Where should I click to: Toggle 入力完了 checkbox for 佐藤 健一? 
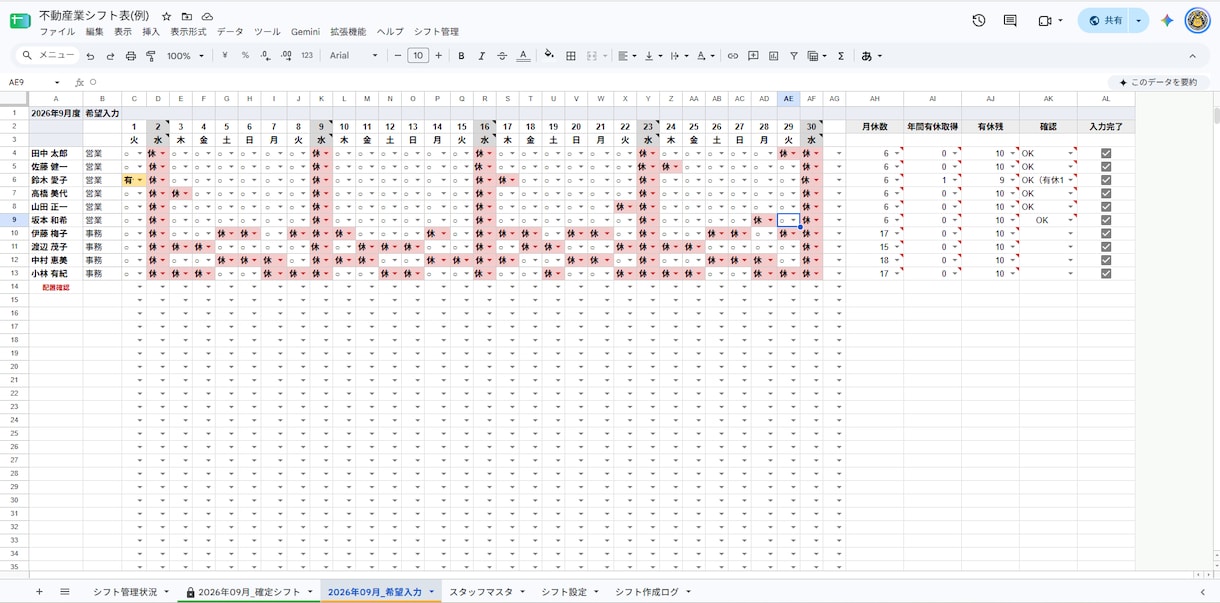pyautogui.click(x=1106, y=167)
